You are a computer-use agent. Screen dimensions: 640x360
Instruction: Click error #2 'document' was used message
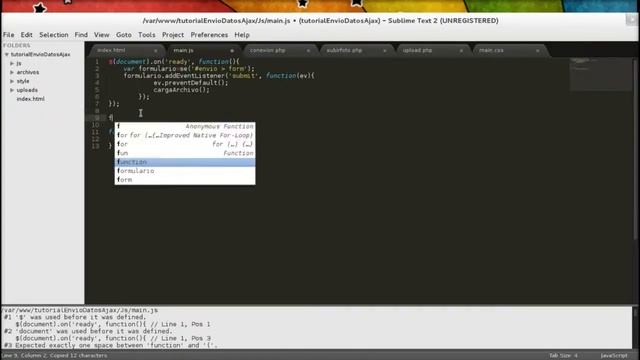(89, 331)
